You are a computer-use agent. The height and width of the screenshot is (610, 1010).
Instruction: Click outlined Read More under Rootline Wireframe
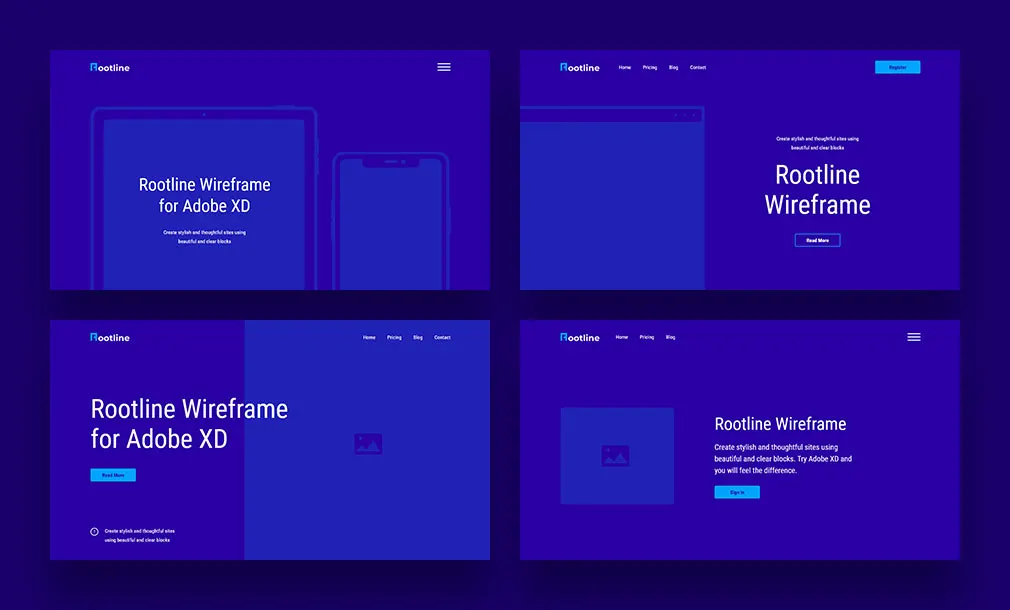817,240
